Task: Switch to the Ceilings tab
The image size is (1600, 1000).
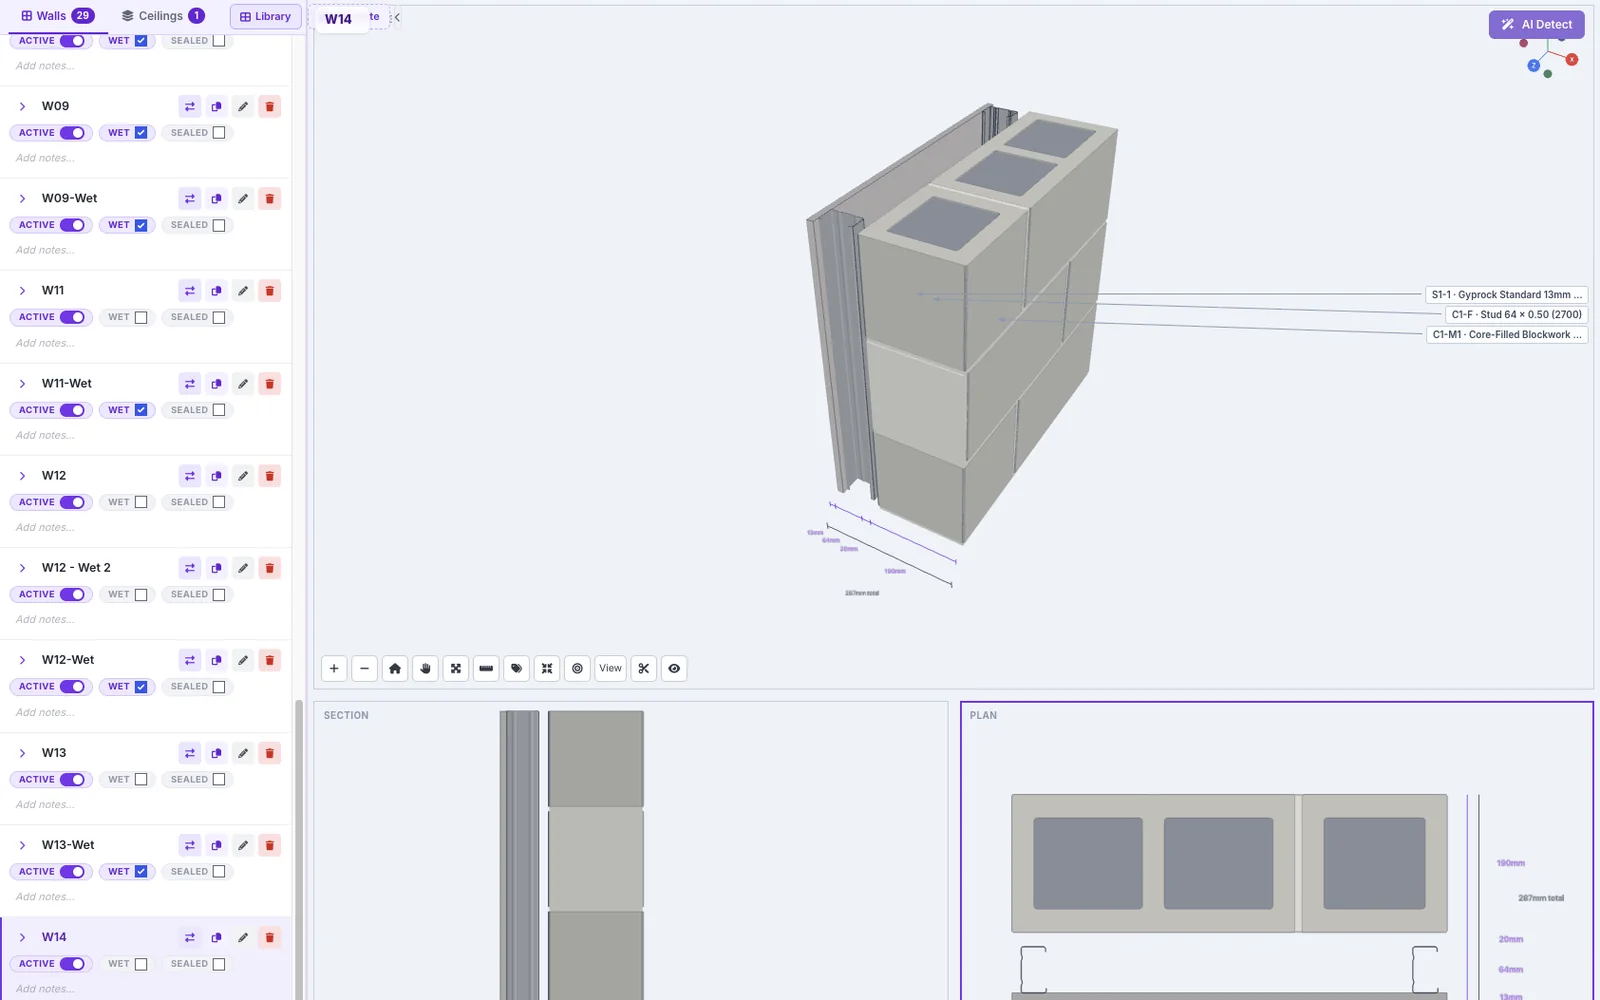Action: 162,16
